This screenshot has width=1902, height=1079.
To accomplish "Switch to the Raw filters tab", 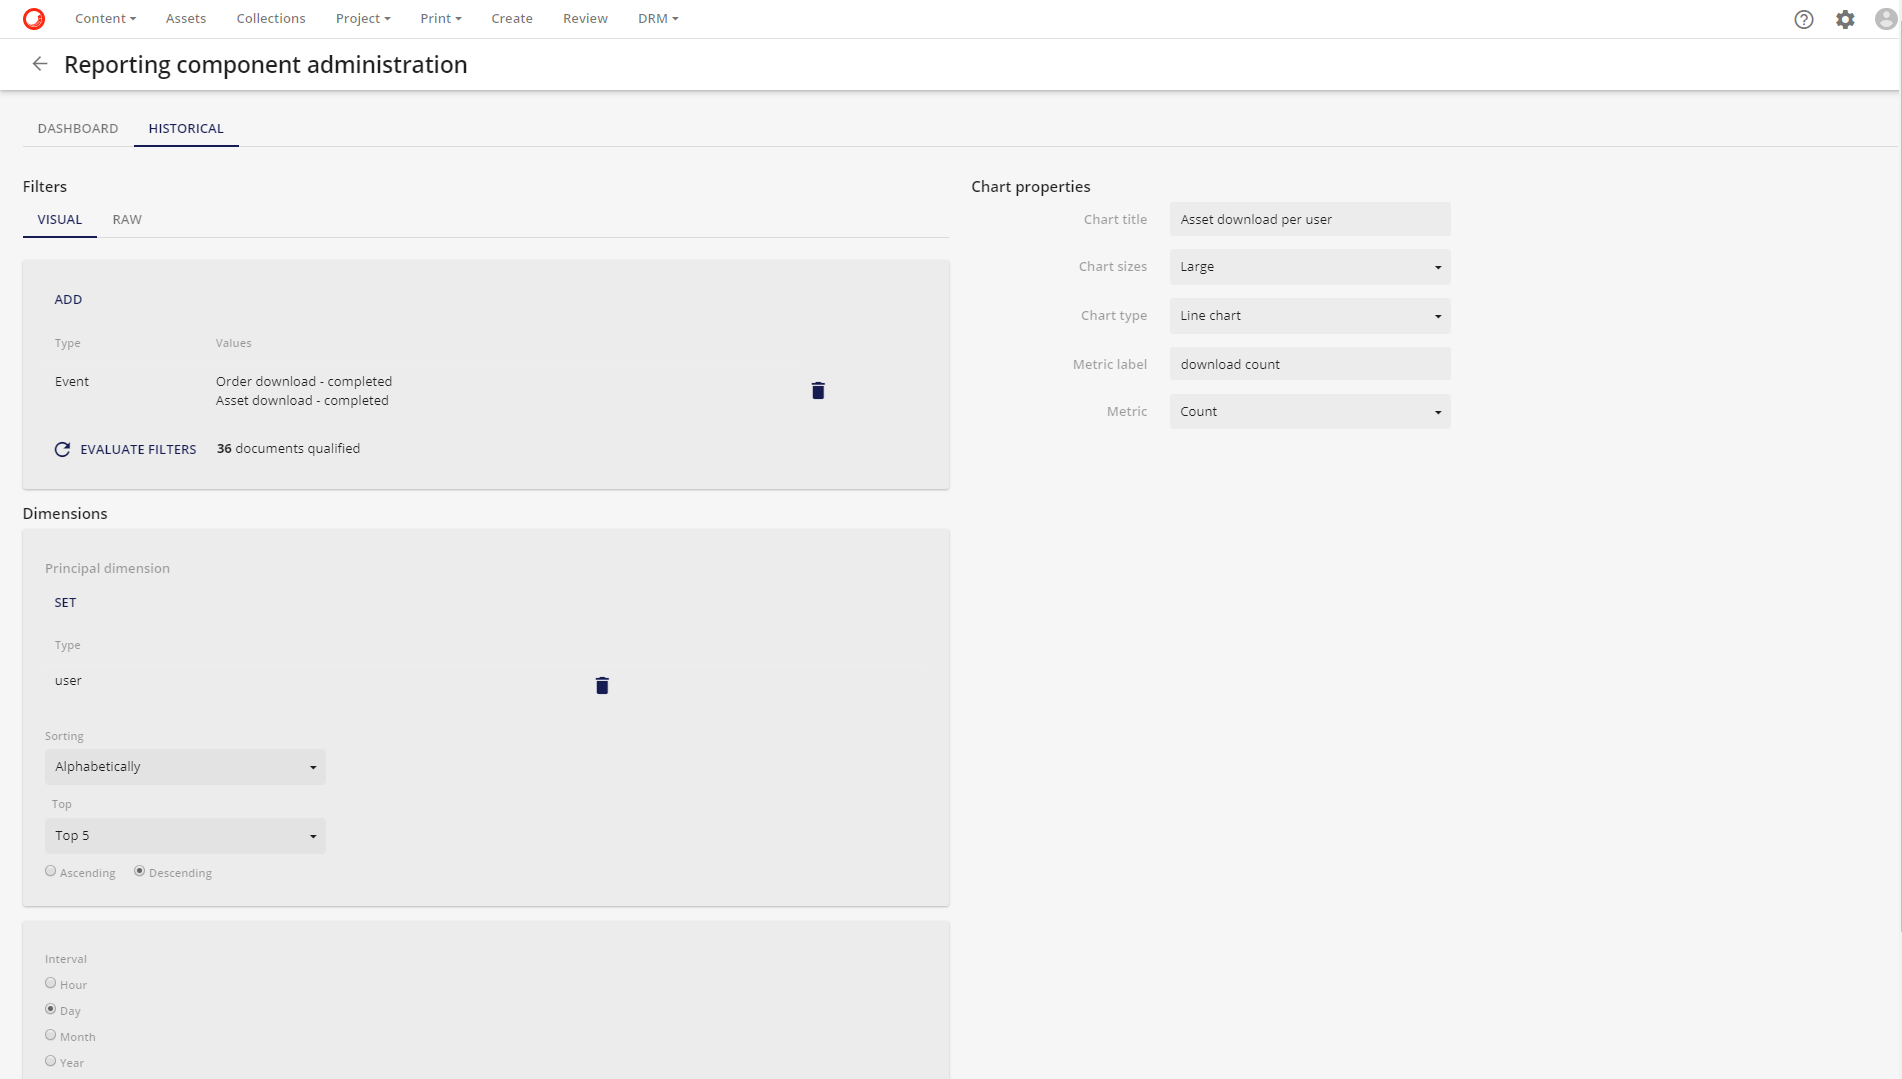I will pyautogui.click(x=127, y=220).
